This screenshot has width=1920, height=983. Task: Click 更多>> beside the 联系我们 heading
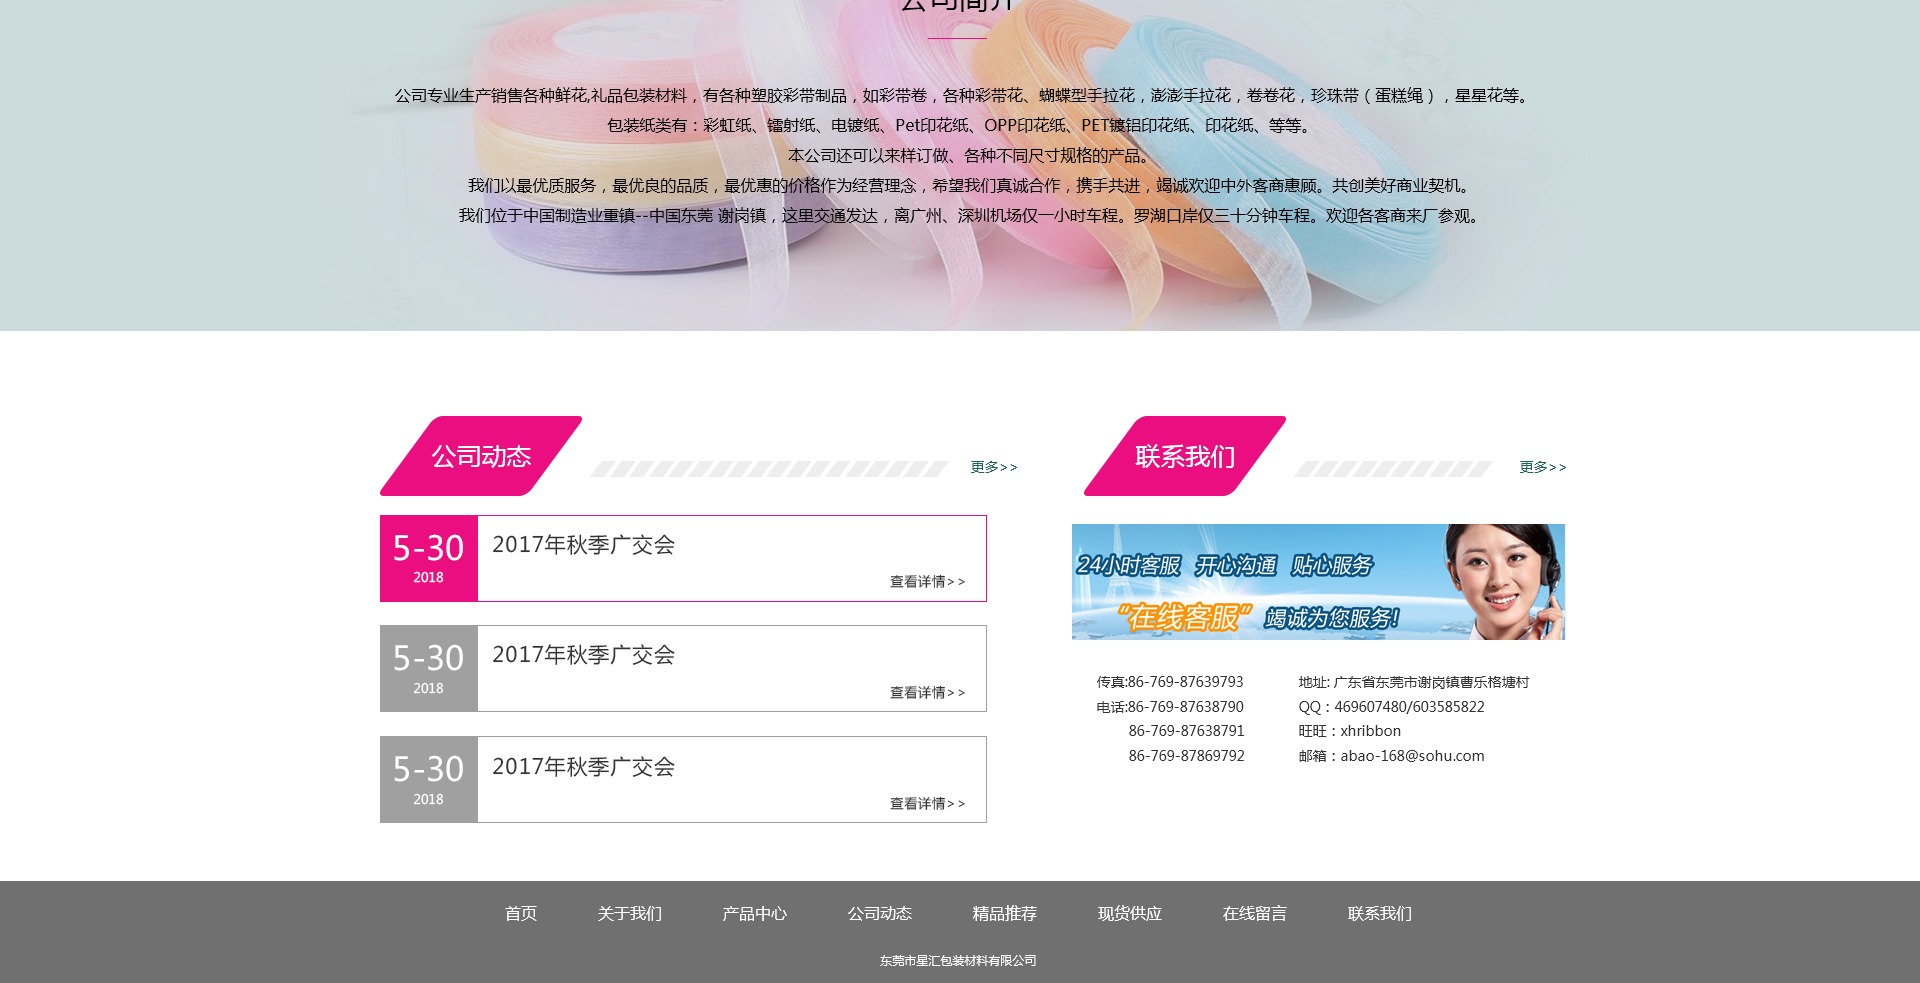coord(1543,467)
